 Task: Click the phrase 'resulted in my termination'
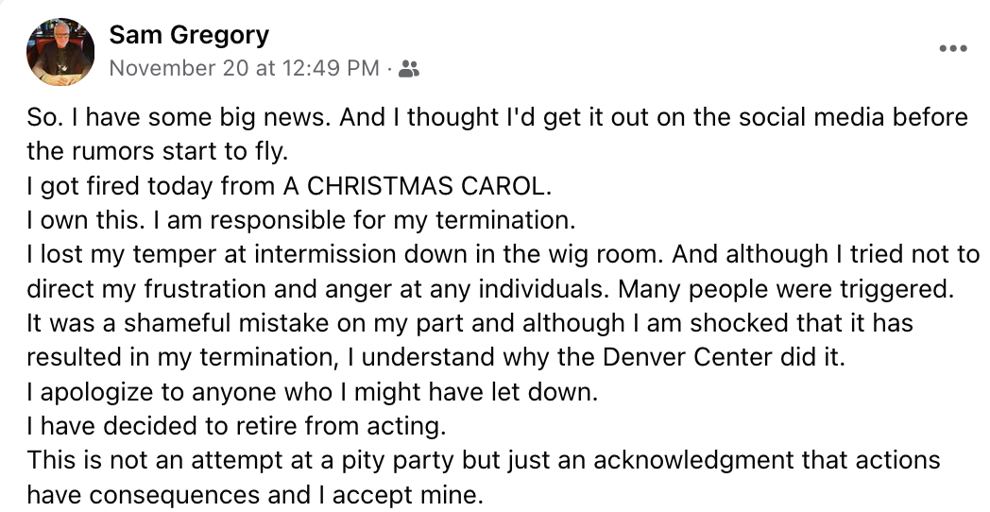coord(180,357)
